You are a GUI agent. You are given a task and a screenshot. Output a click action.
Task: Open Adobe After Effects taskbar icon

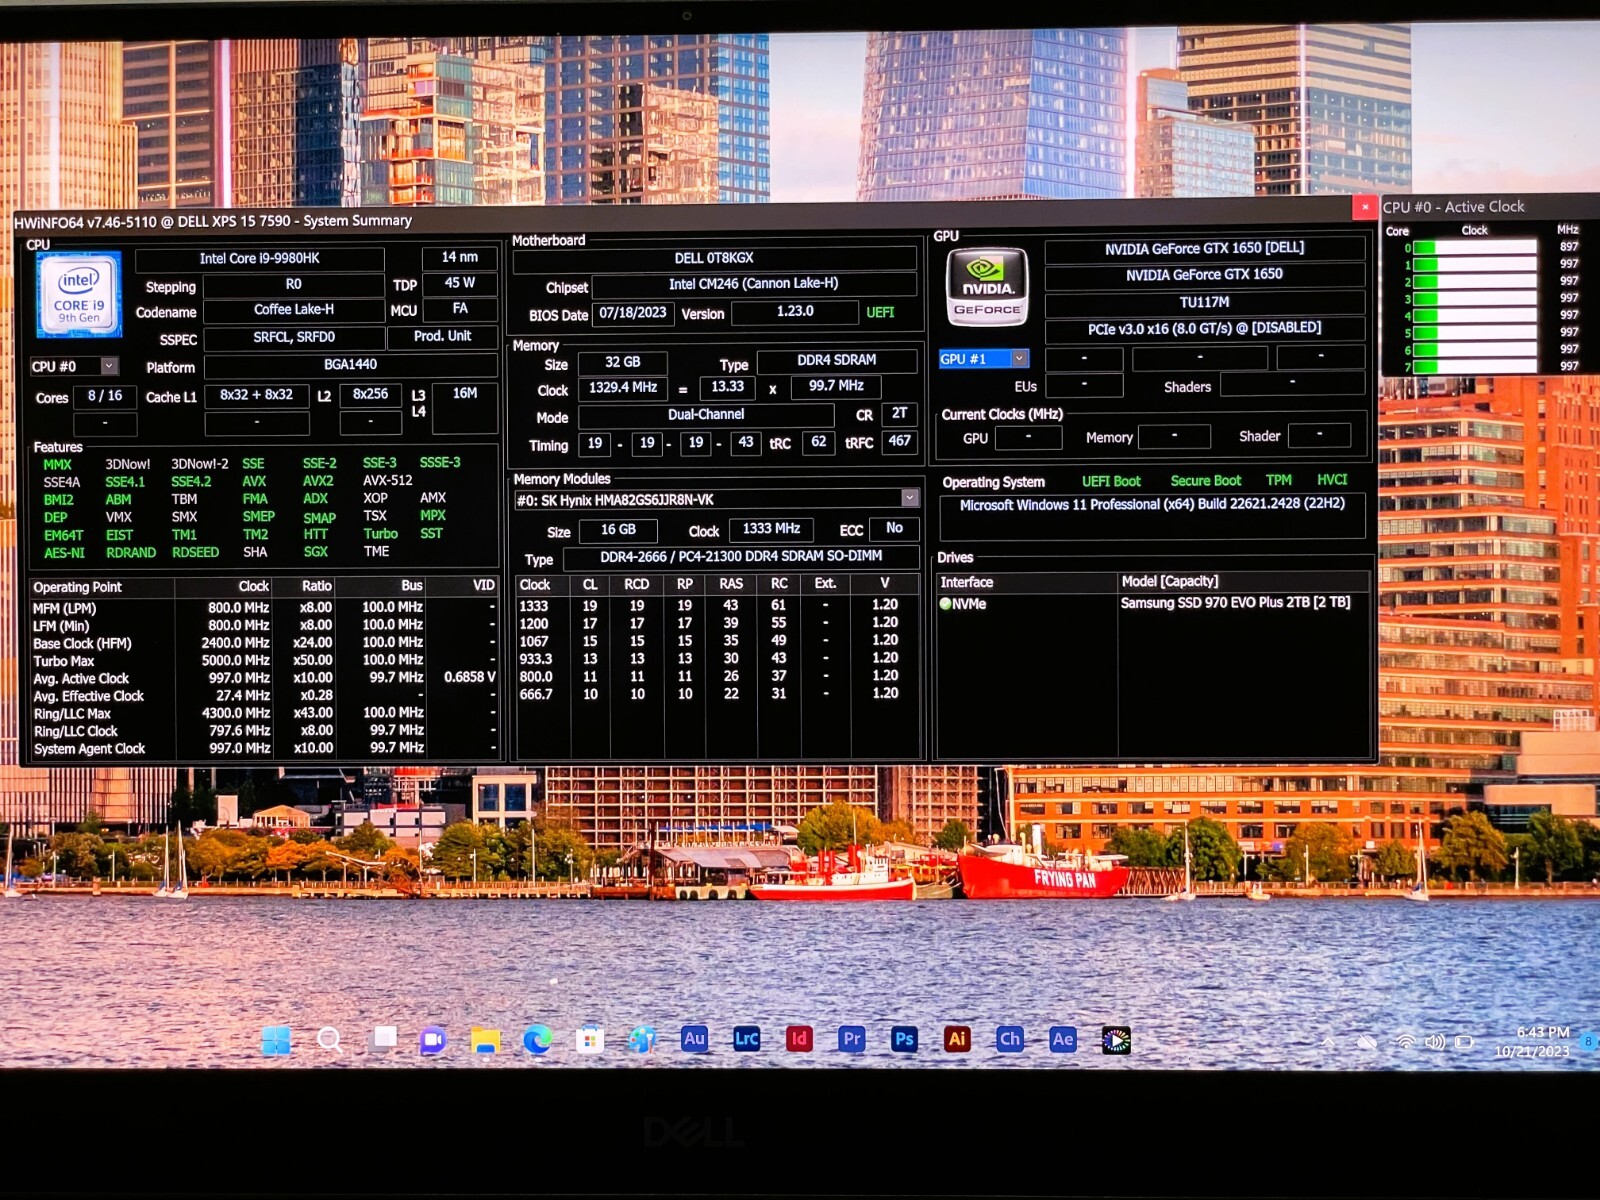click(x=1062, y=1040)
